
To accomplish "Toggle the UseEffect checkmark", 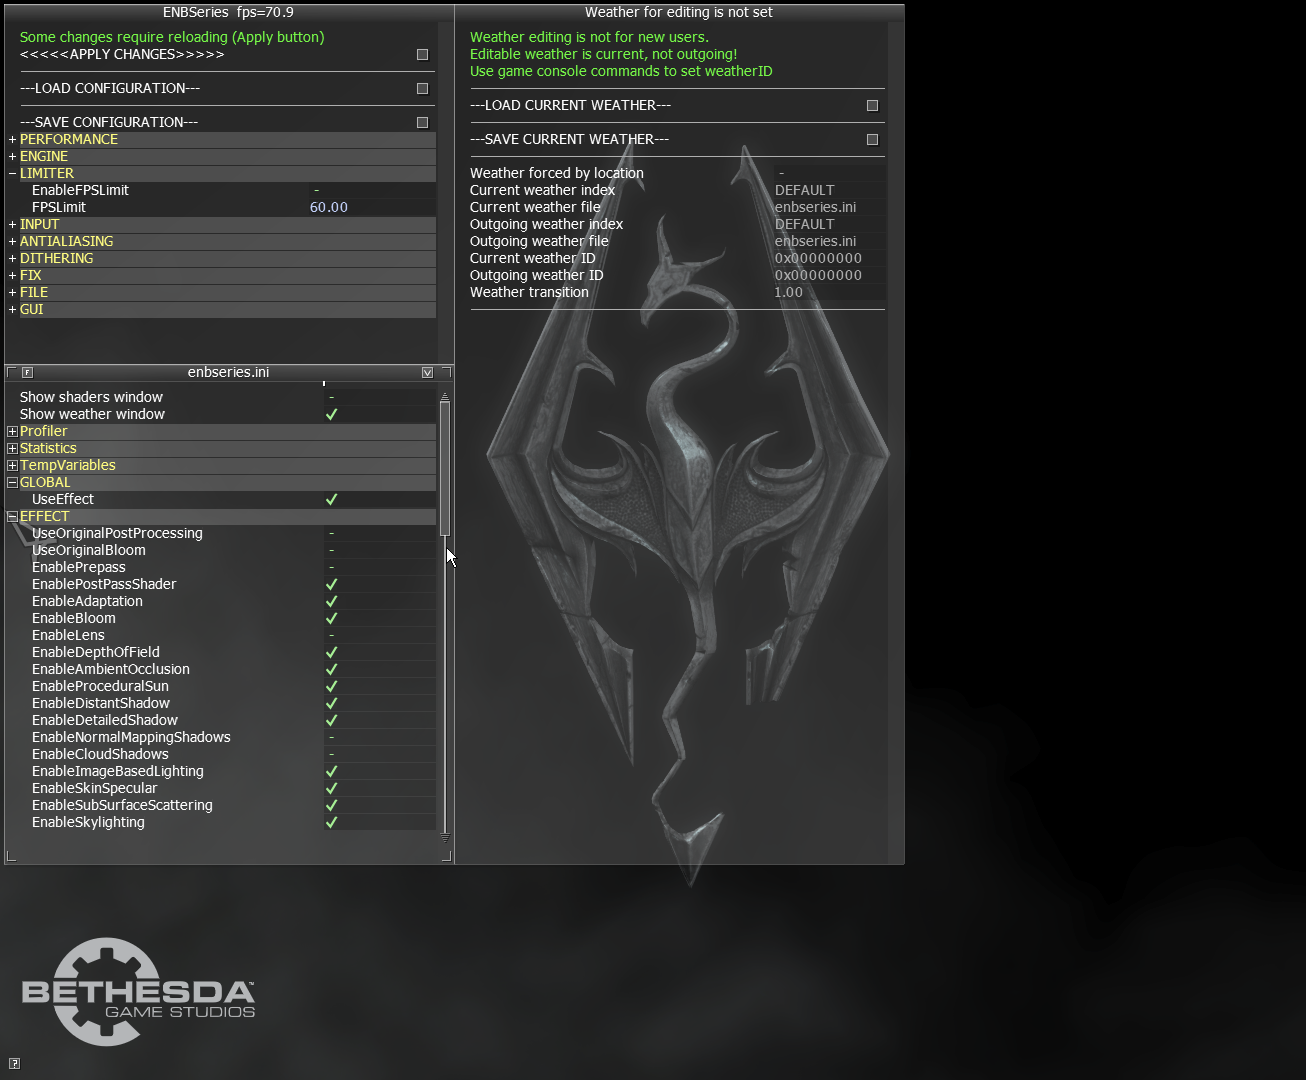I will [x=331, y=499].
